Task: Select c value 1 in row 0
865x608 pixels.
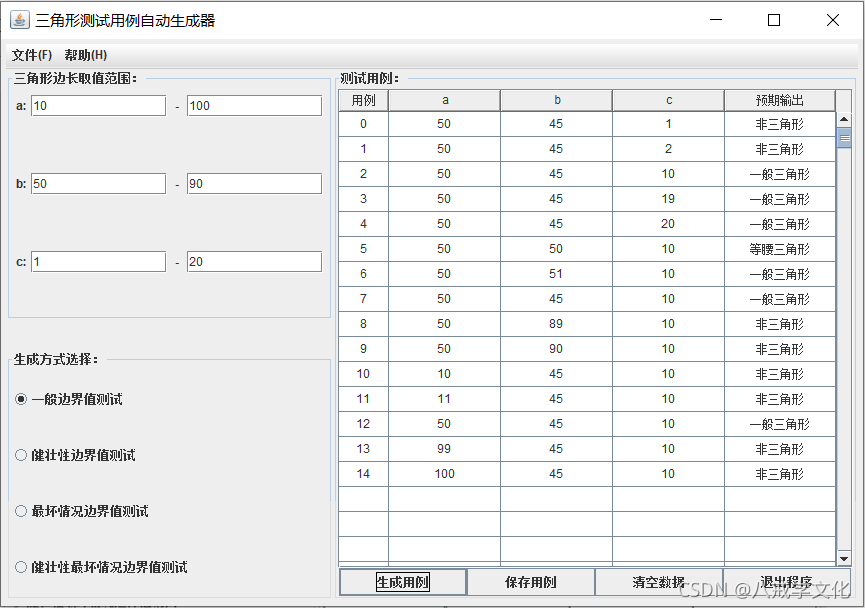Action: click(669, 124)
